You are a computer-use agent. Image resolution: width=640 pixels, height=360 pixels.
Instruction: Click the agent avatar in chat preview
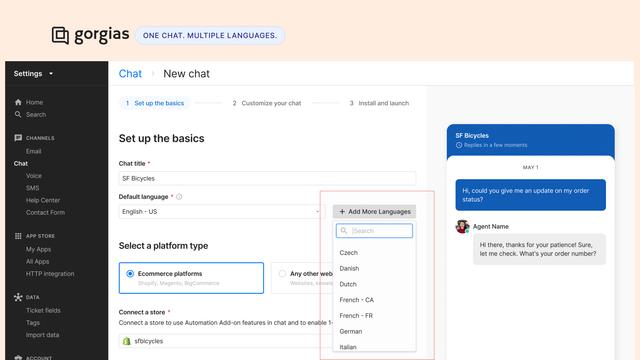[x=462, y=227]
